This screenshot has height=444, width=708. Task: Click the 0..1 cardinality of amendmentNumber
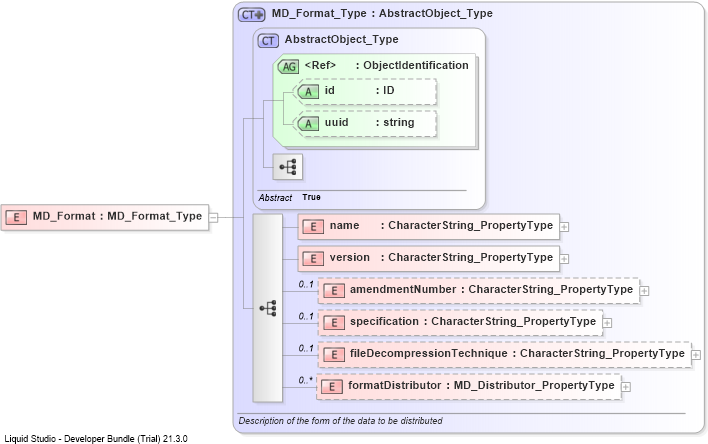(x=306, y=285)
